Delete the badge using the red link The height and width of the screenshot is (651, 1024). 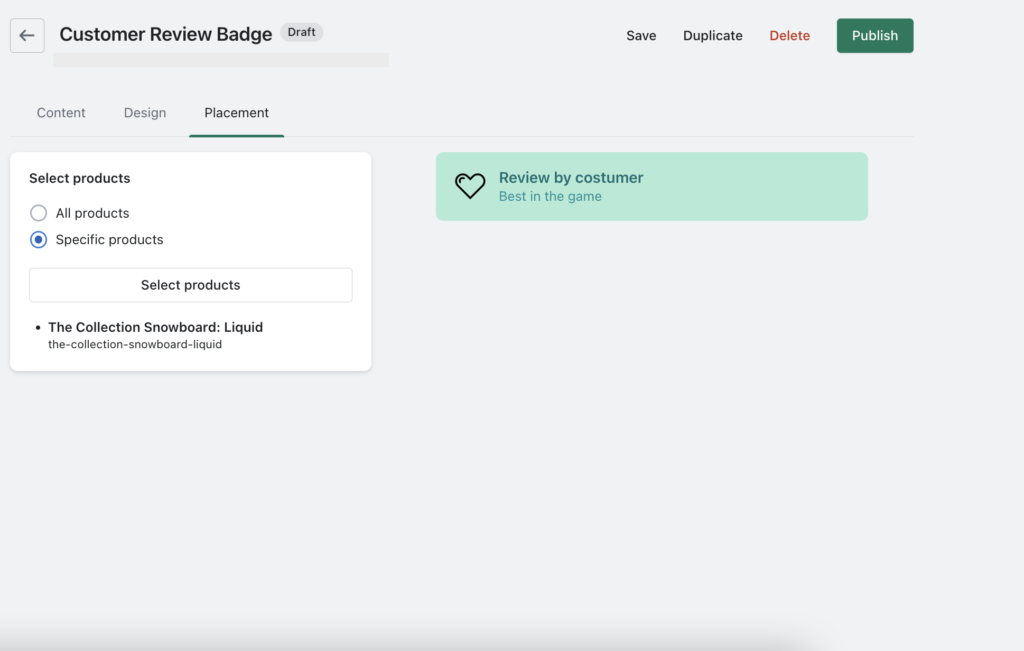(x=789, y=36)
